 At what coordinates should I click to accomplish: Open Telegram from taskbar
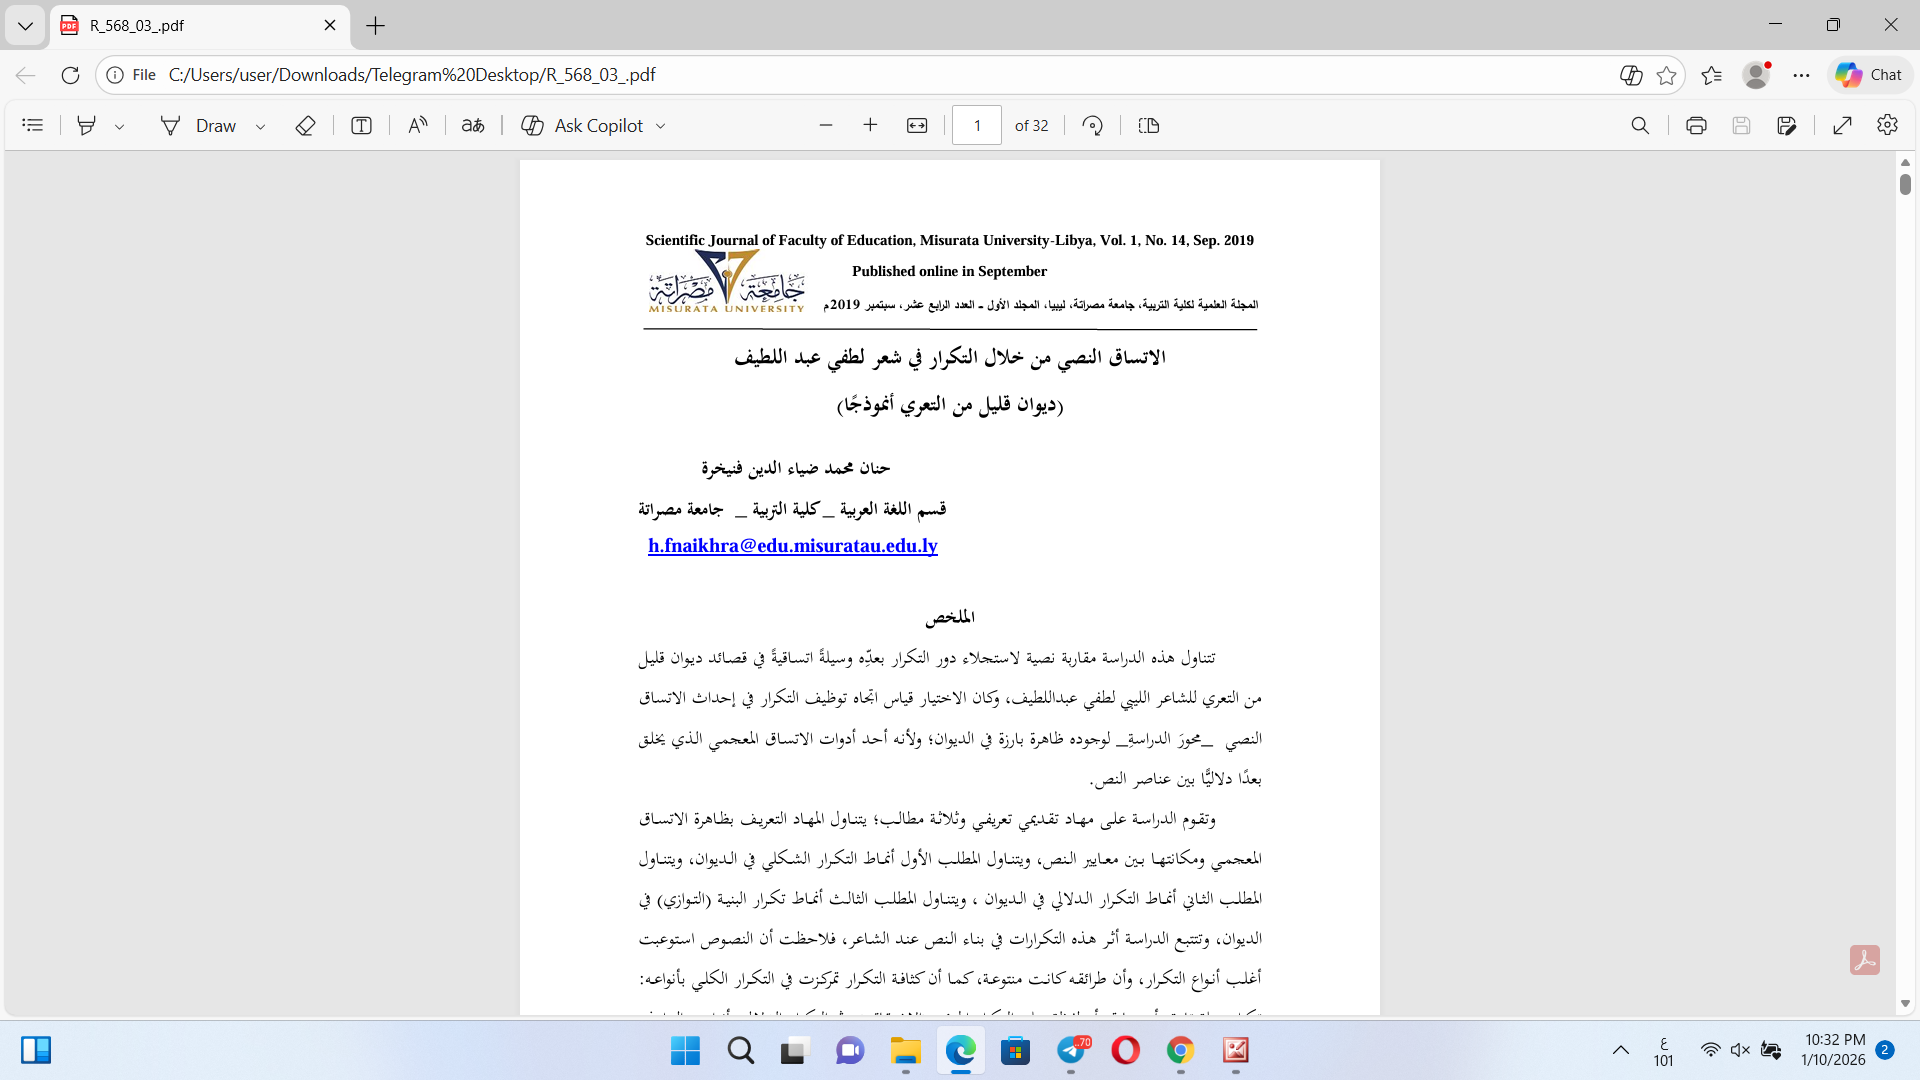1071,1050
